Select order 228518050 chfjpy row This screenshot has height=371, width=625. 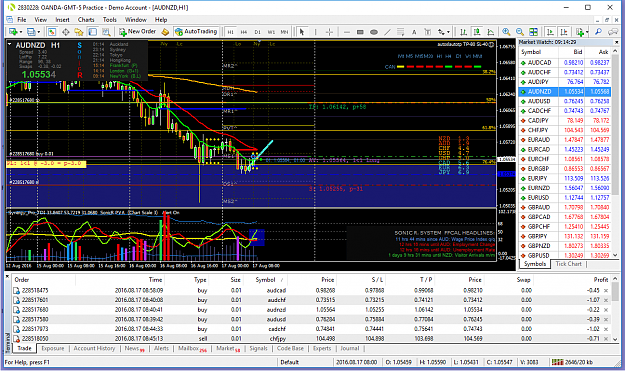click(311, 338)
